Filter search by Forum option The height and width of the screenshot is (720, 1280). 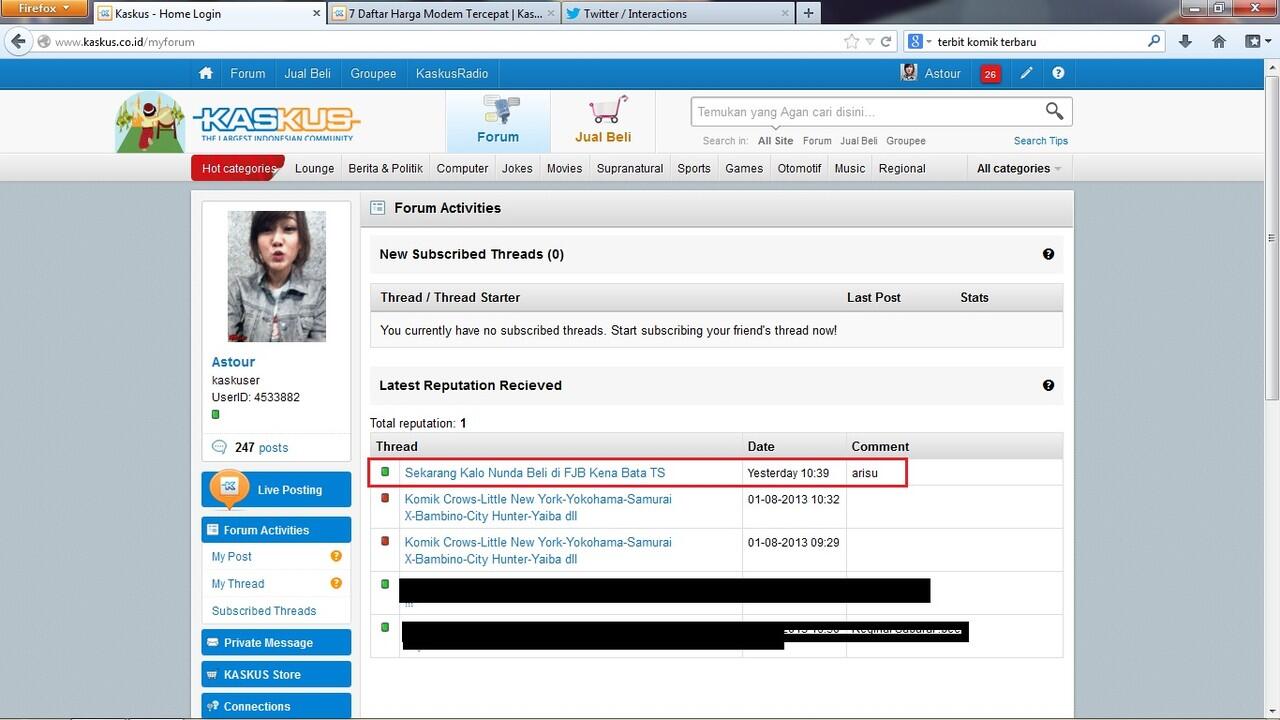(817, 141)
